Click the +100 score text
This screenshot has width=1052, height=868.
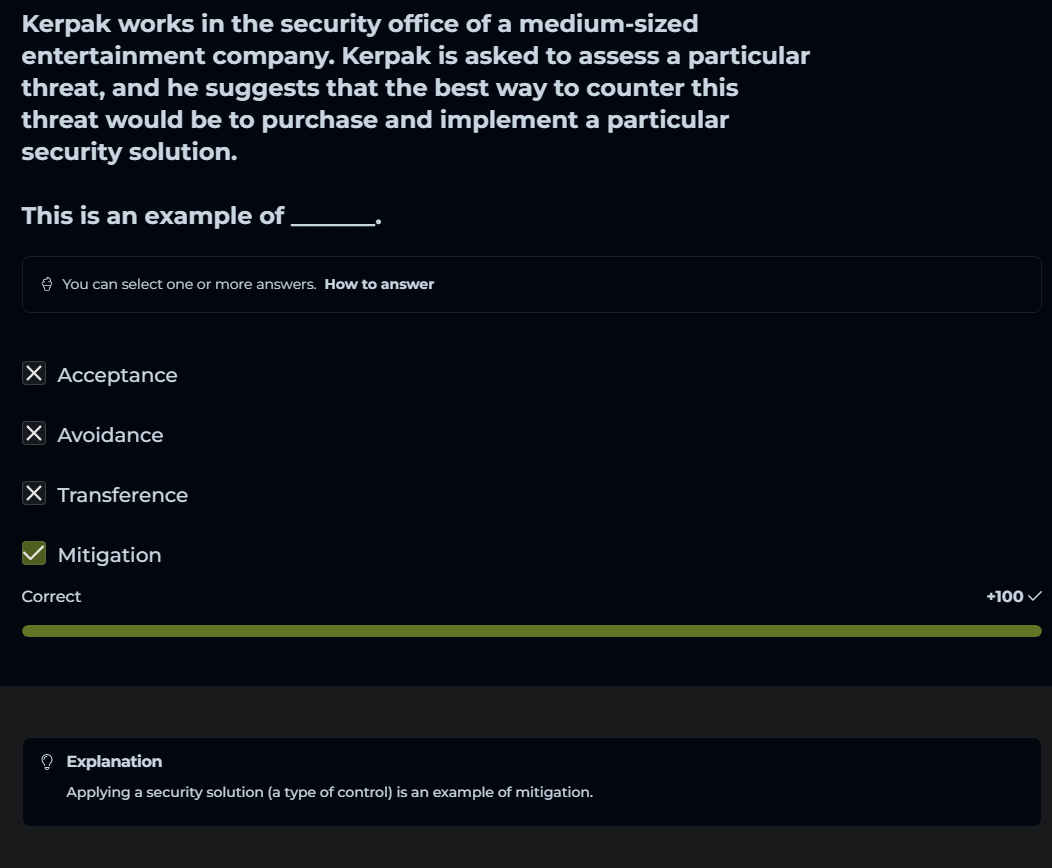pos(1004,597)
